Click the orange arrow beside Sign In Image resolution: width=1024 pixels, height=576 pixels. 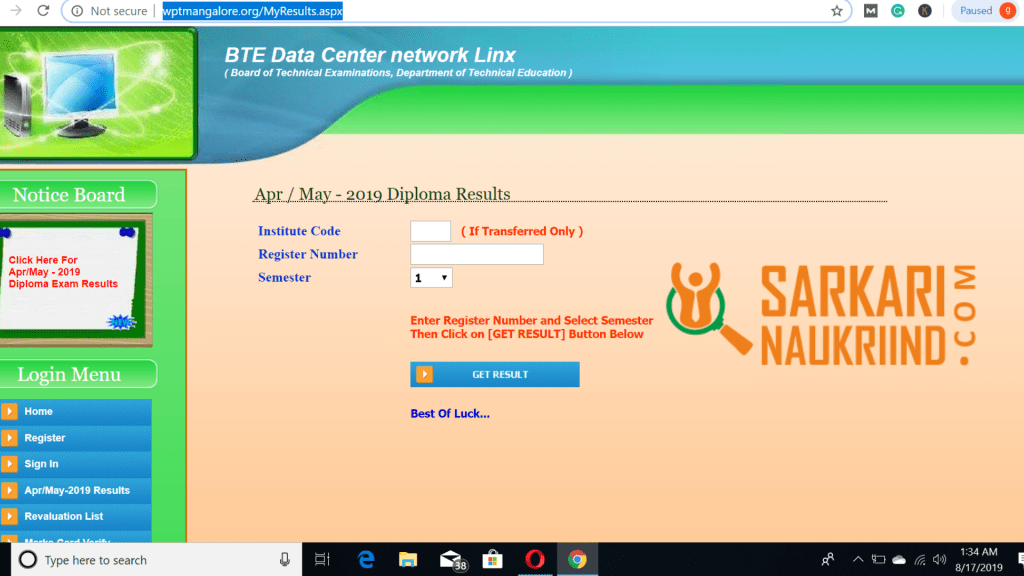[9, 464]
